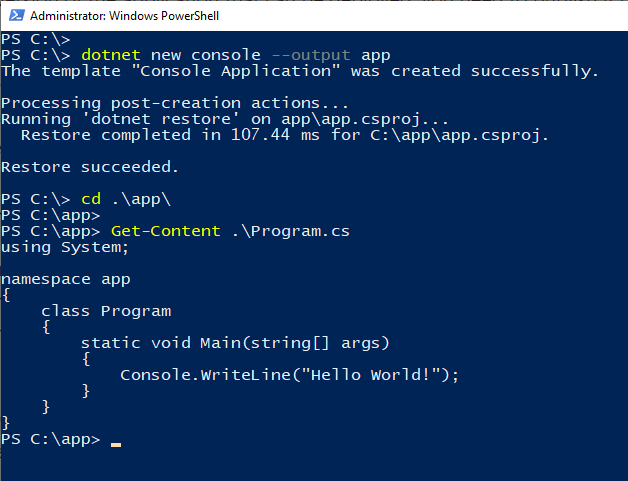Click the yellow 'Get-Content' command

165,231
